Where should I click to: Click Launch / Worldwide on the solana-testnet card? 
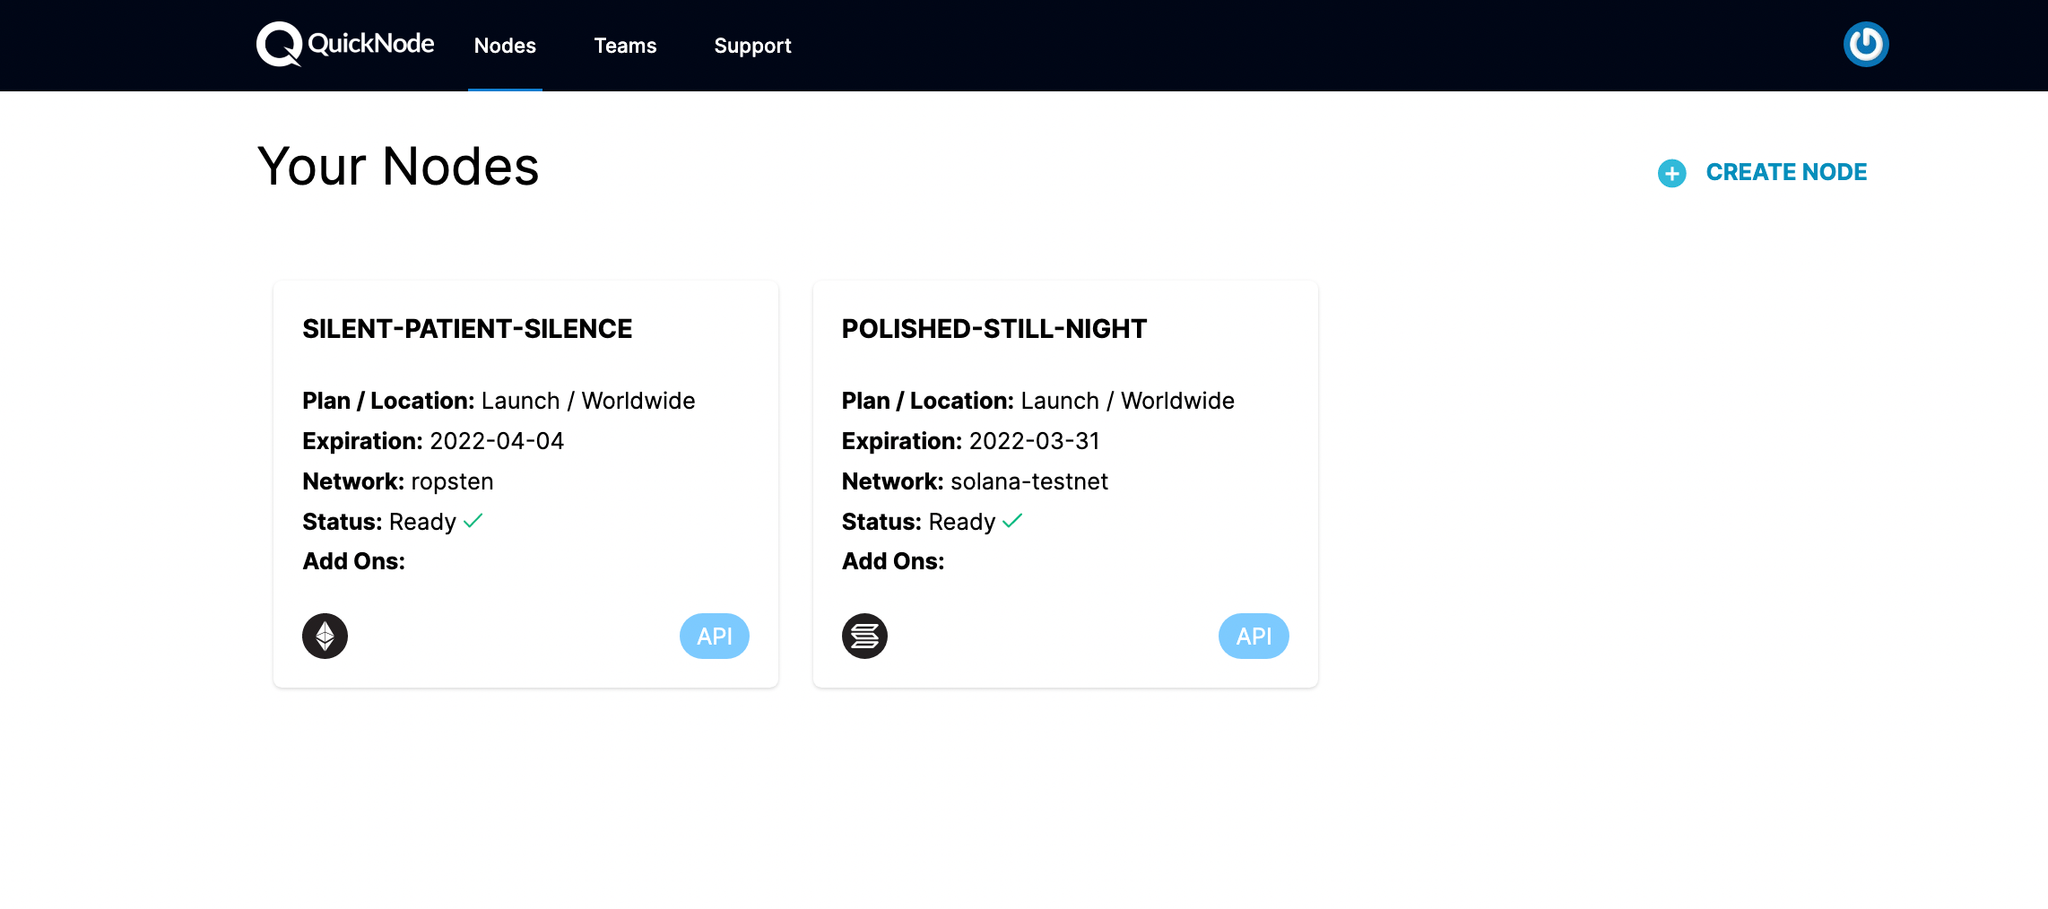tap(1127, 401)
